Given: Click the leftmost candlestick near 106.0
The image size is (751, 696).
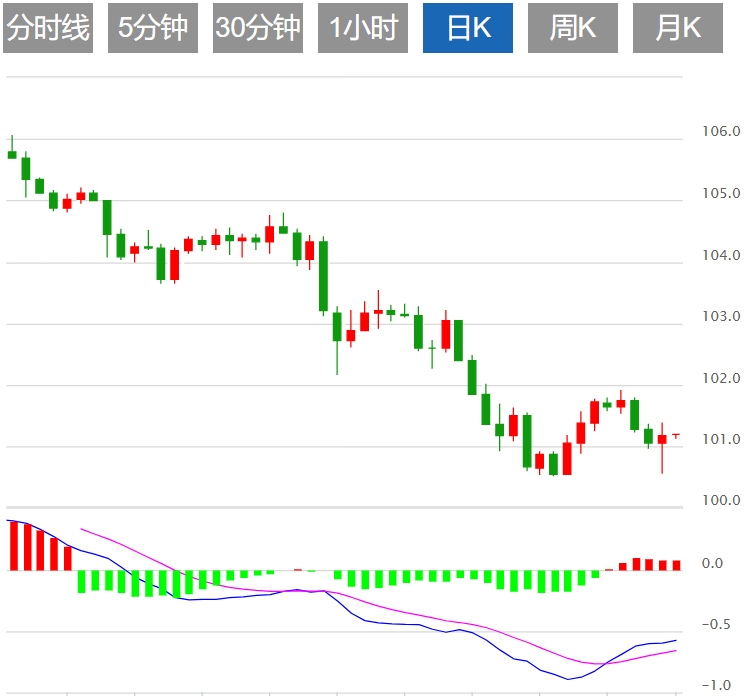Looking at the screenshot, I should [12, 154].
